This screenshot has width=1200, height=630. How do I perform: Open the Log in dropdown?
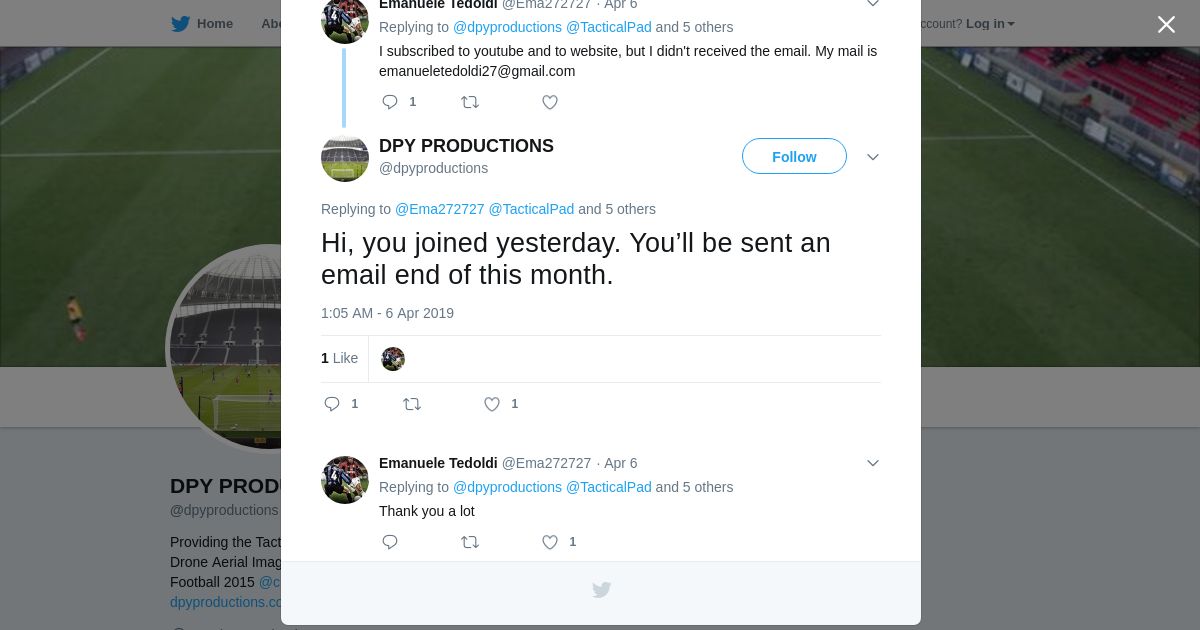click(x=989, y=24)
